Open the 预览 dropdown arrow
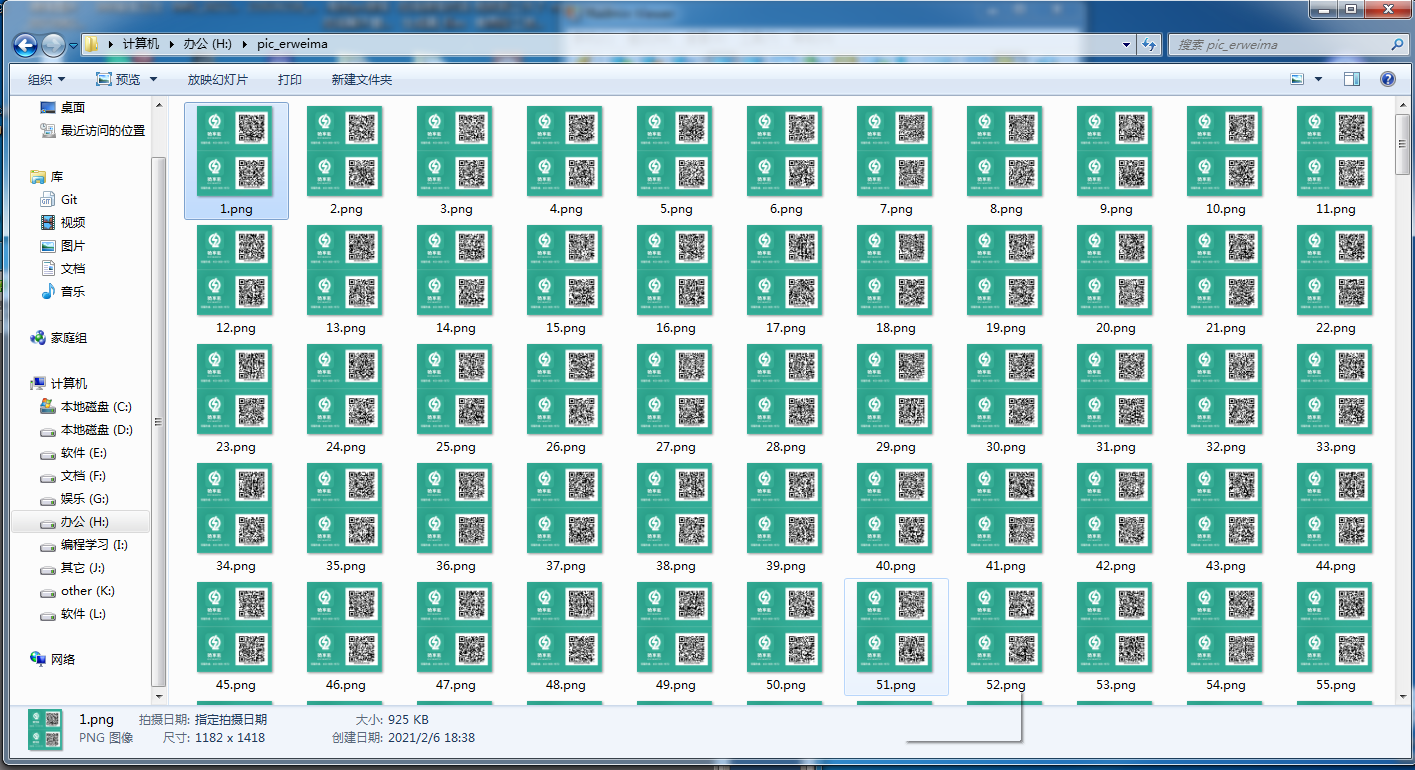The height and width of the screenshot is (770, 1415). [x=153, y=79]
